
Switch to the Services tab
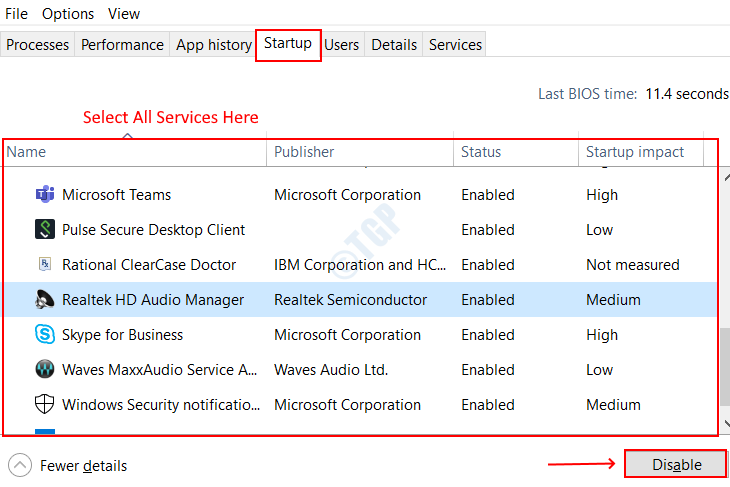455,45
